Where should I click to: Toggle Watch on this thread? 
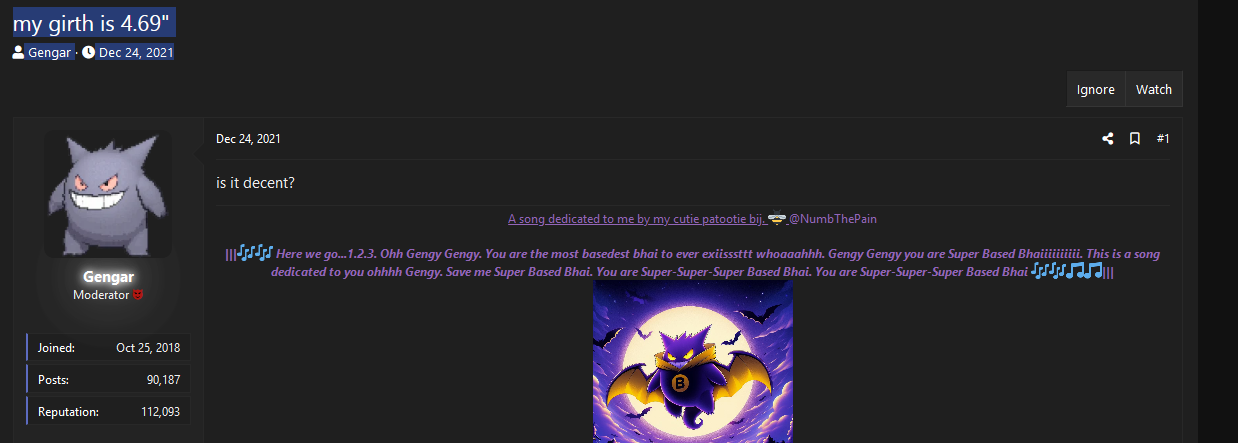[x=1154, y=89]
